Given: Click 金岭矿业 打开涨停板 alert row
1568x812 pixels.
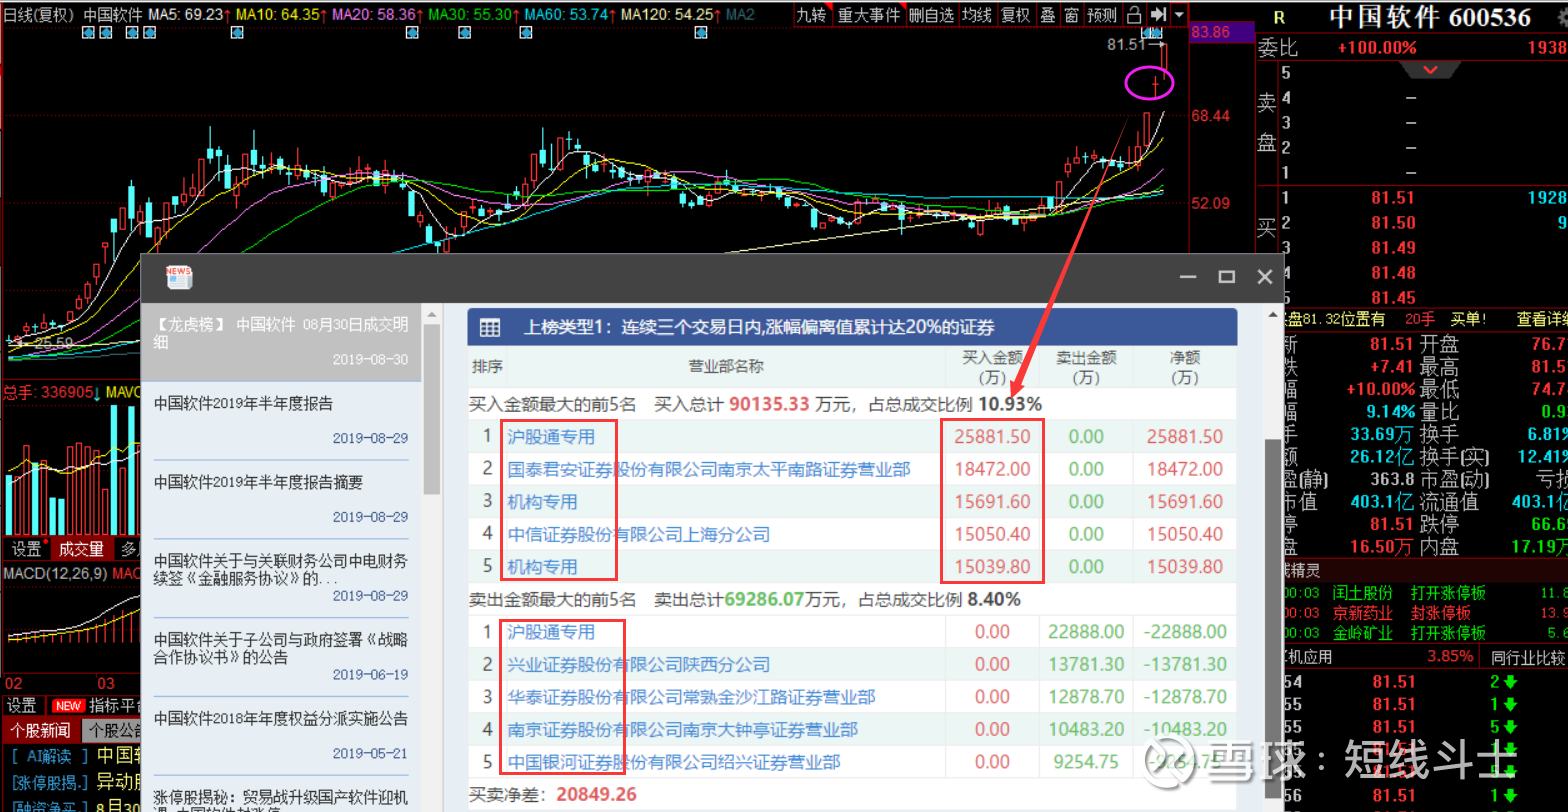Looking at the screenshot, I should pyautogui.click(x=1425, y=633).
